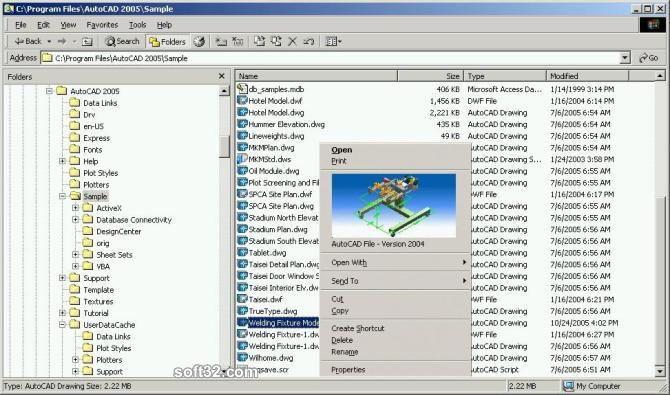670x395 pixels.
Task: Toggle the Folders pane button
Action: pos(168,41)
